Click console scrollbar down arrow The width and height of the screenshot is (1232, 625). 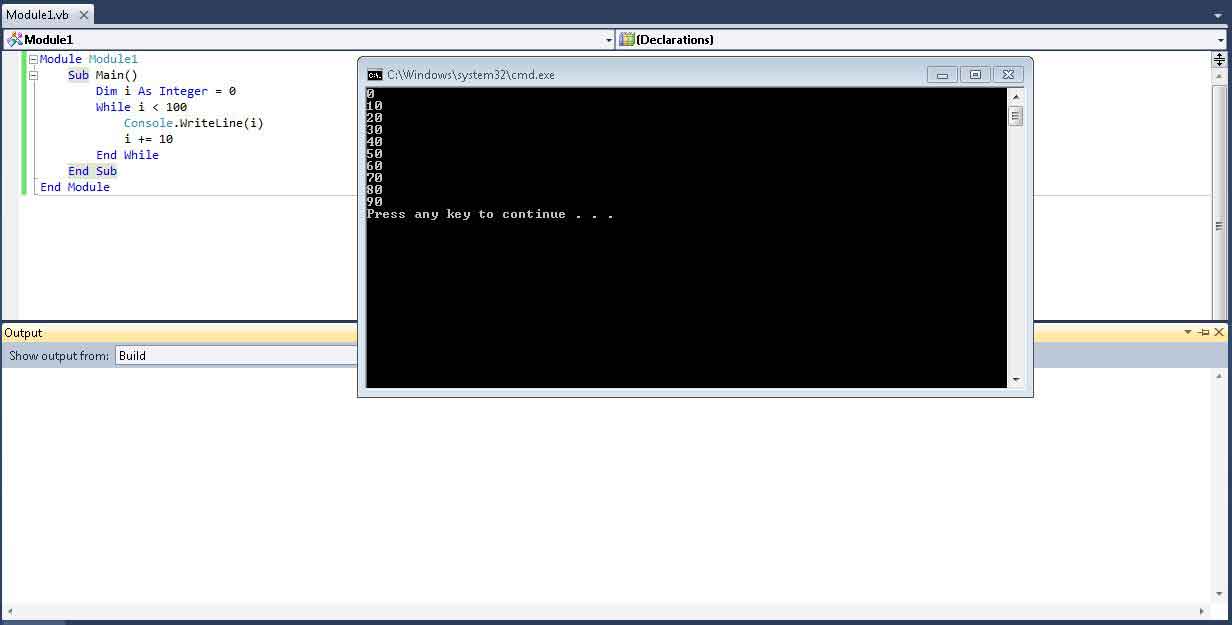(1016, 379)
